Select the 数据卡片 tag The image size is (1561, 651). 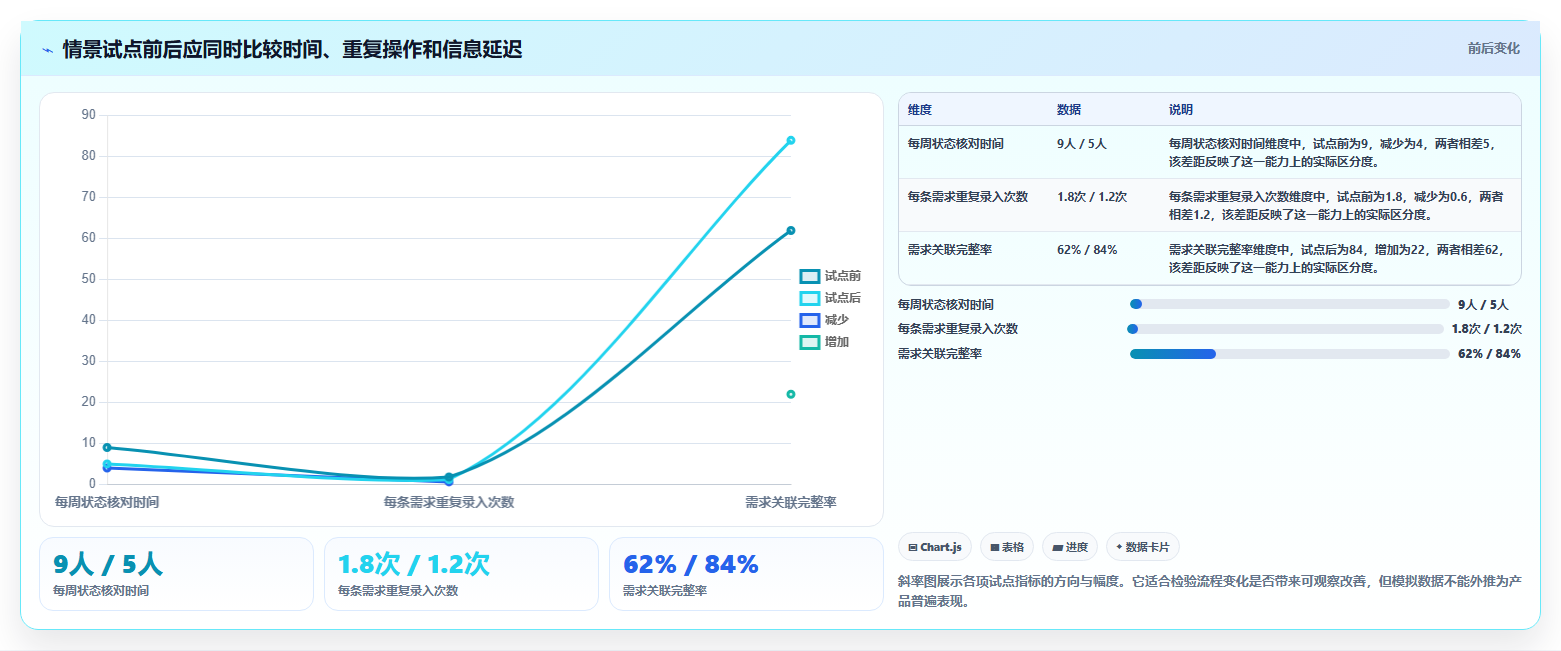pos(1142,547)
